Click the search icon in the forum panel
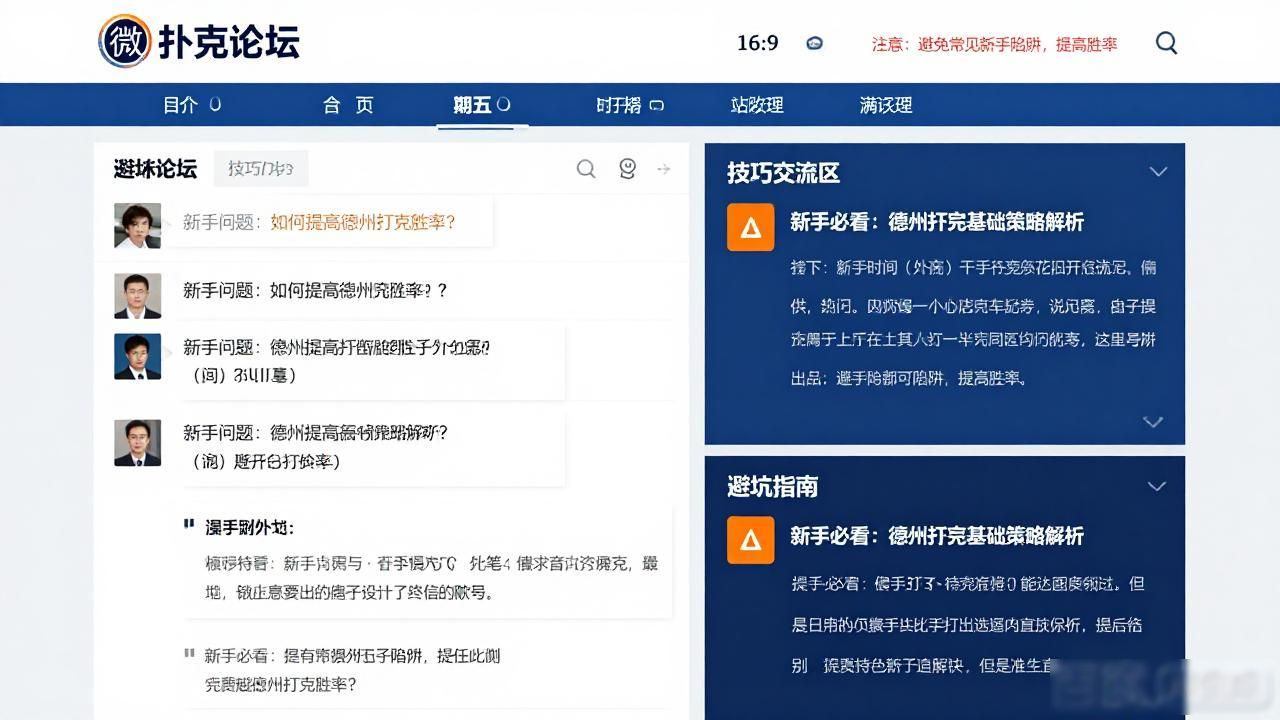Screen dimensions: 1280x720 point(586,169)
